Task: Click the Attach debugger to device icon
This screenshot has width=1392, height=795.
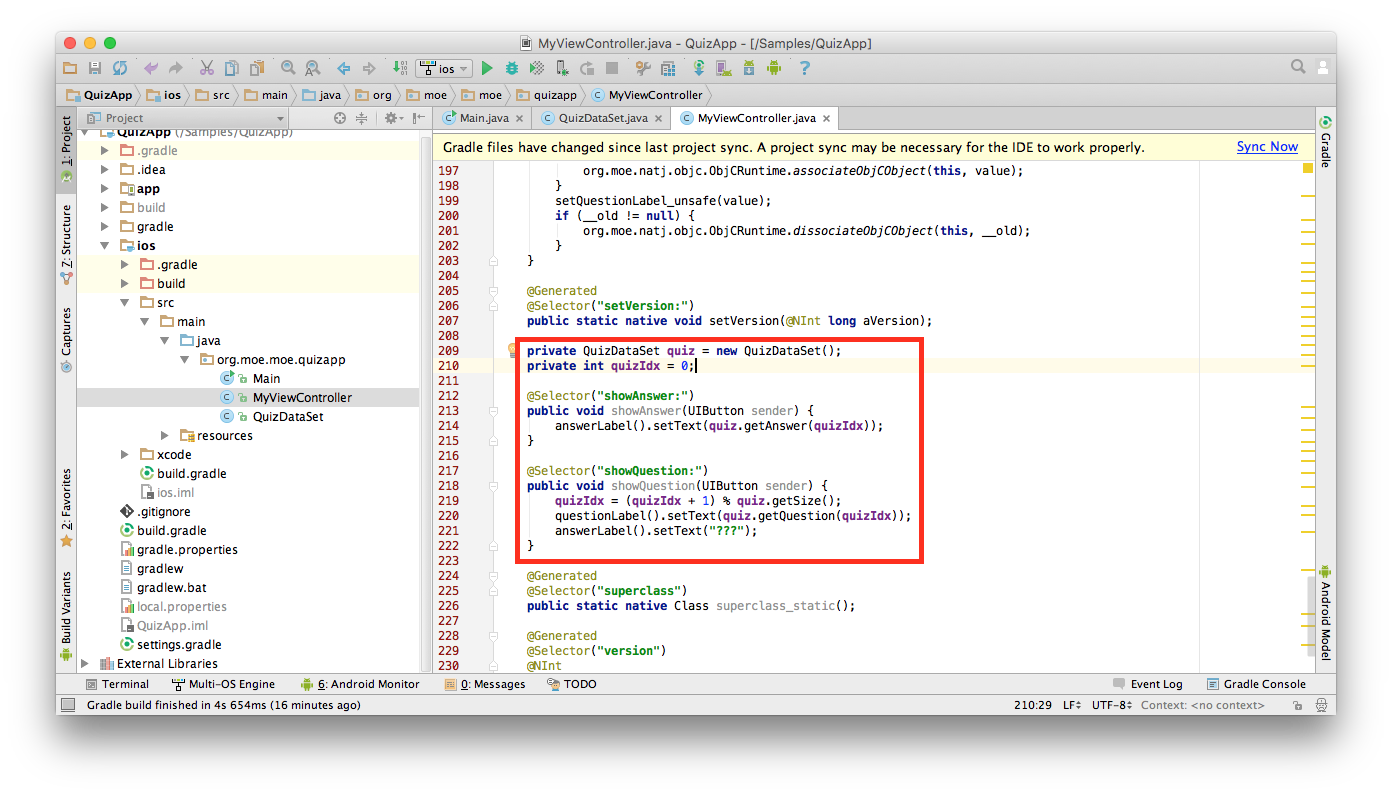Action: coord(562,68)
